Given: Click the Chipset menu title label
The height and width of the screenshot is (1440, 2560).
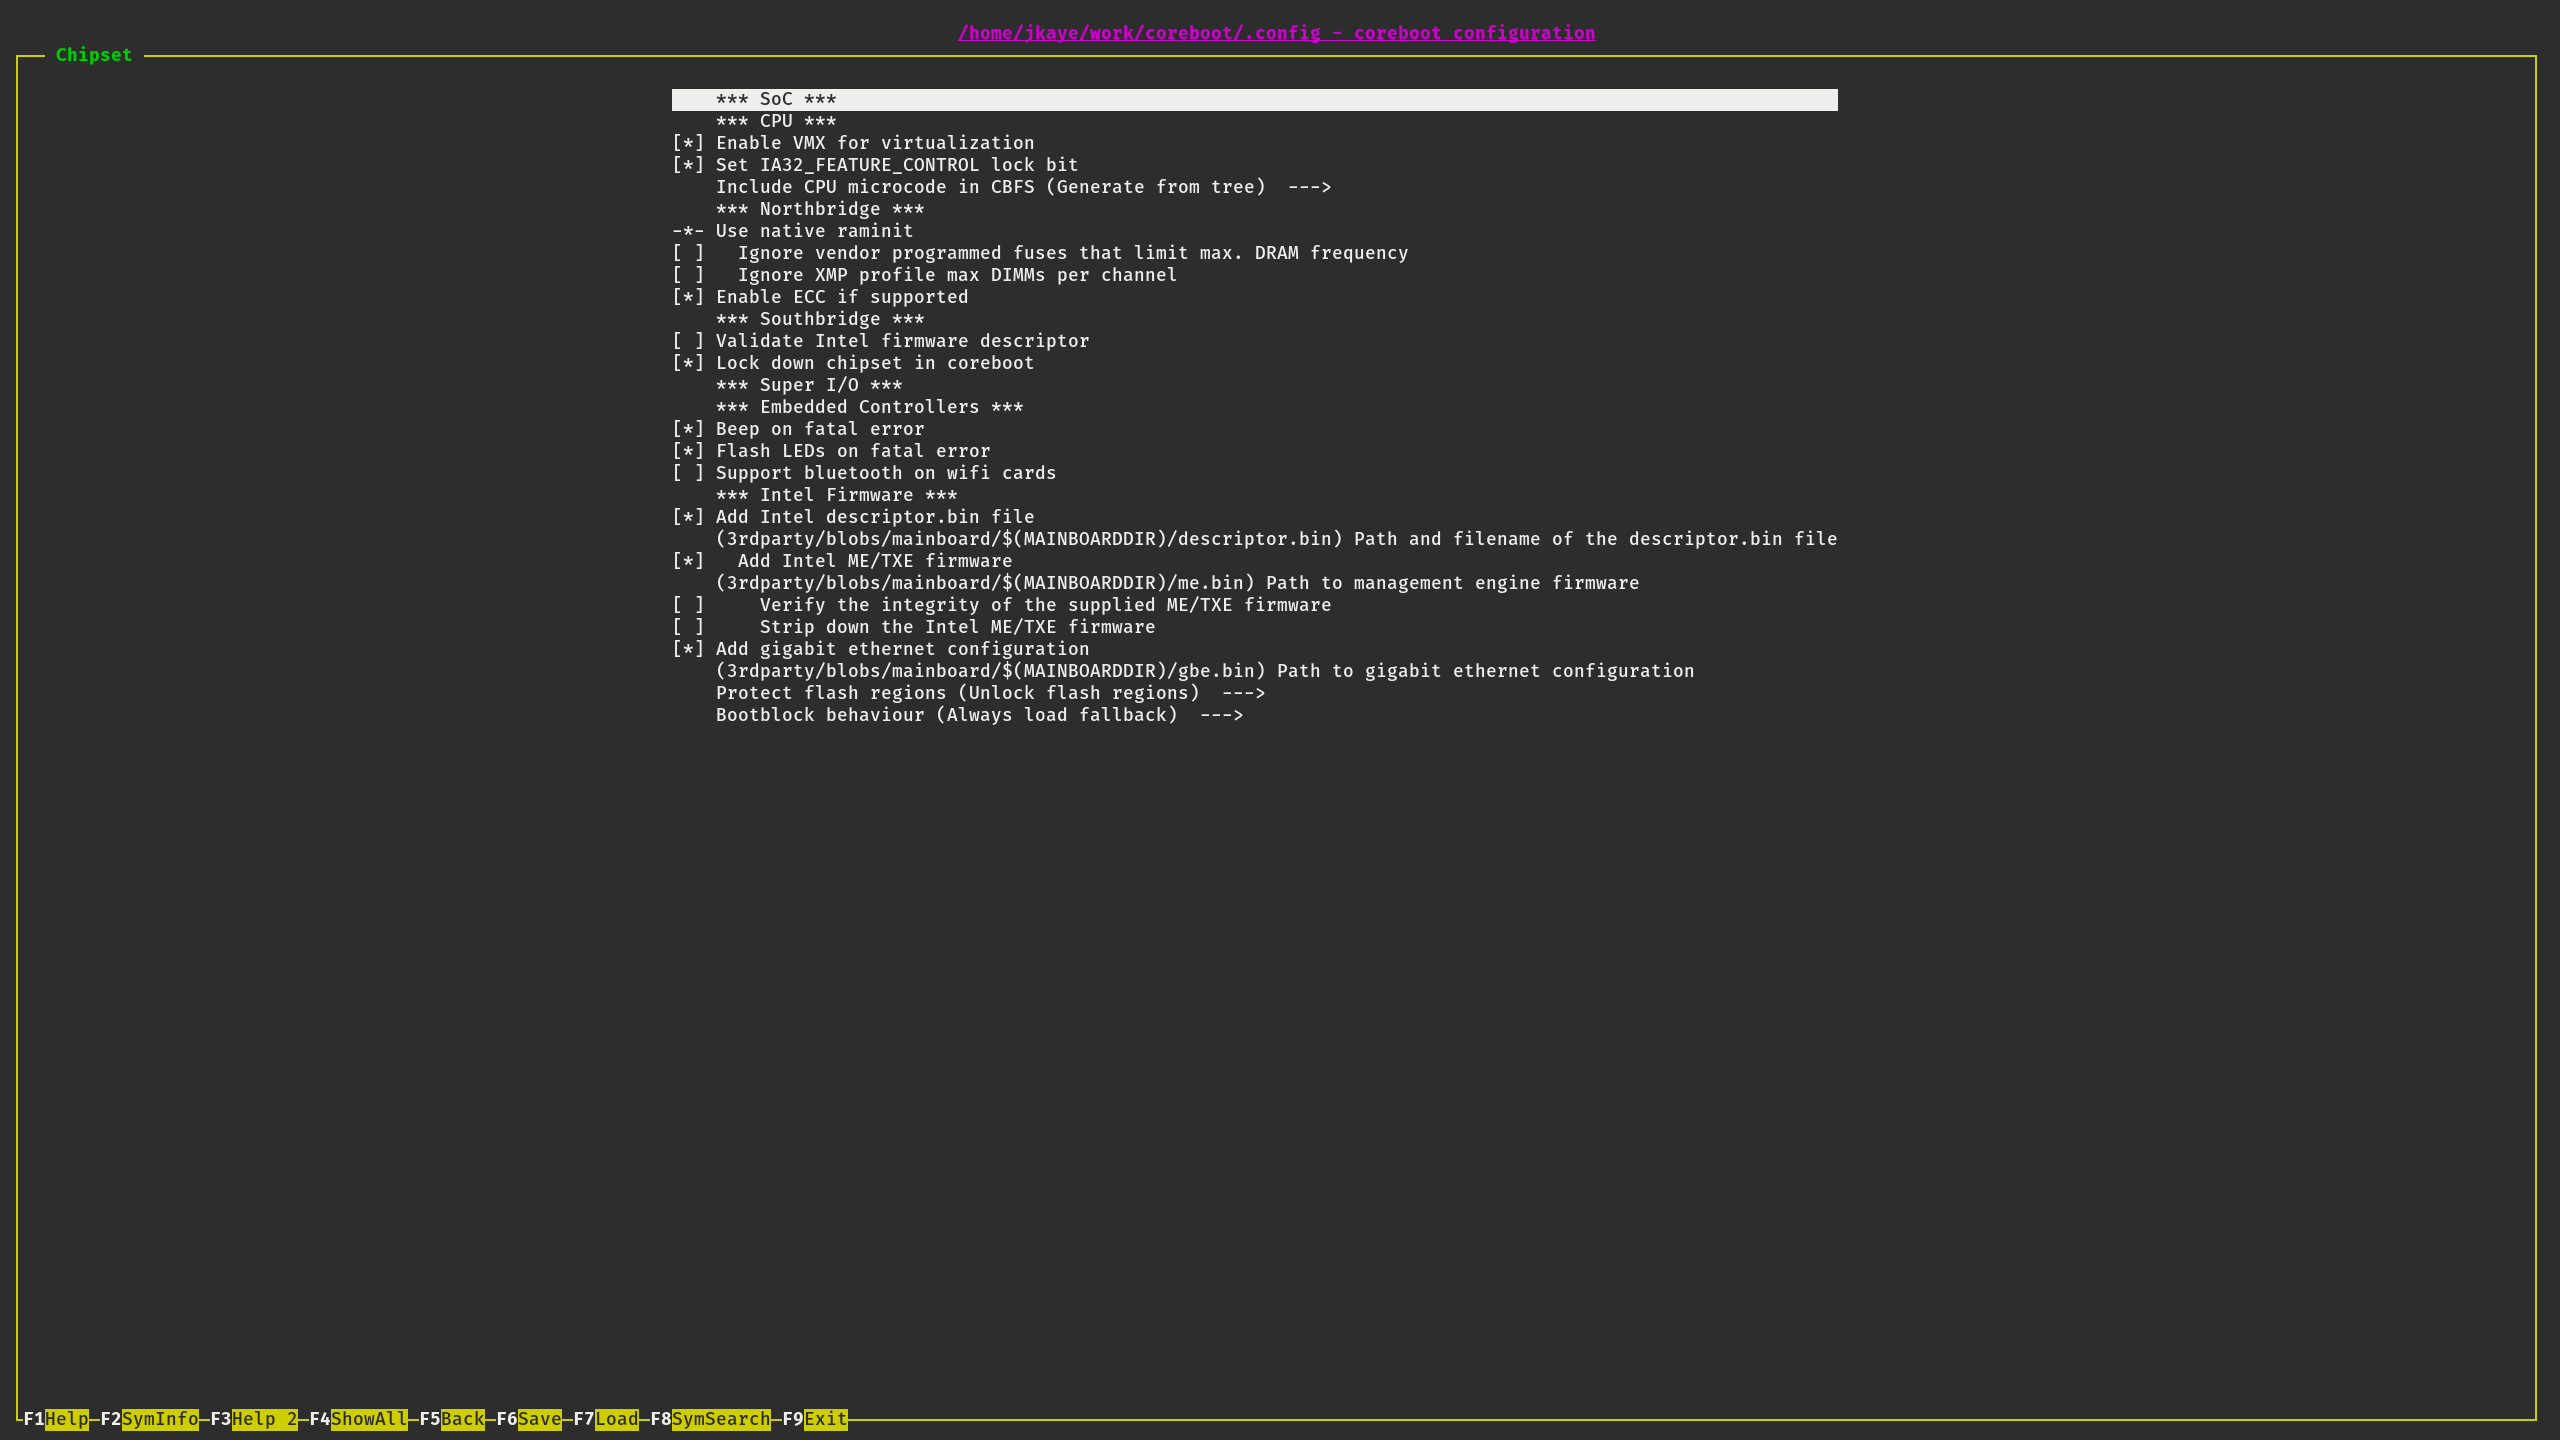Looking at the screenshot, I should pyautogui.click(x=94, y=55).
